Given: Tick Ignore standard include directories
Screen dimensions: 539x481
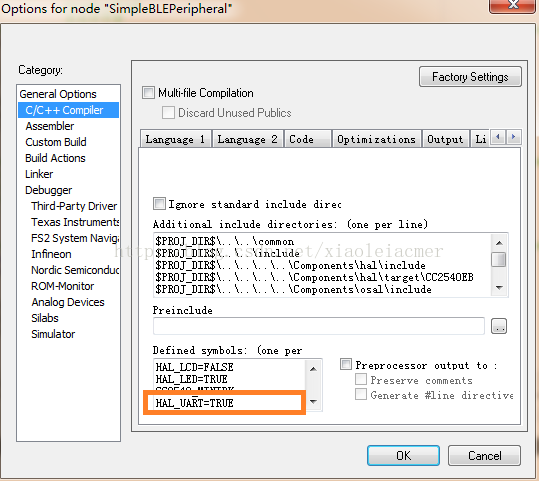Looking at the screenshot, I should [x=159, y=204].
